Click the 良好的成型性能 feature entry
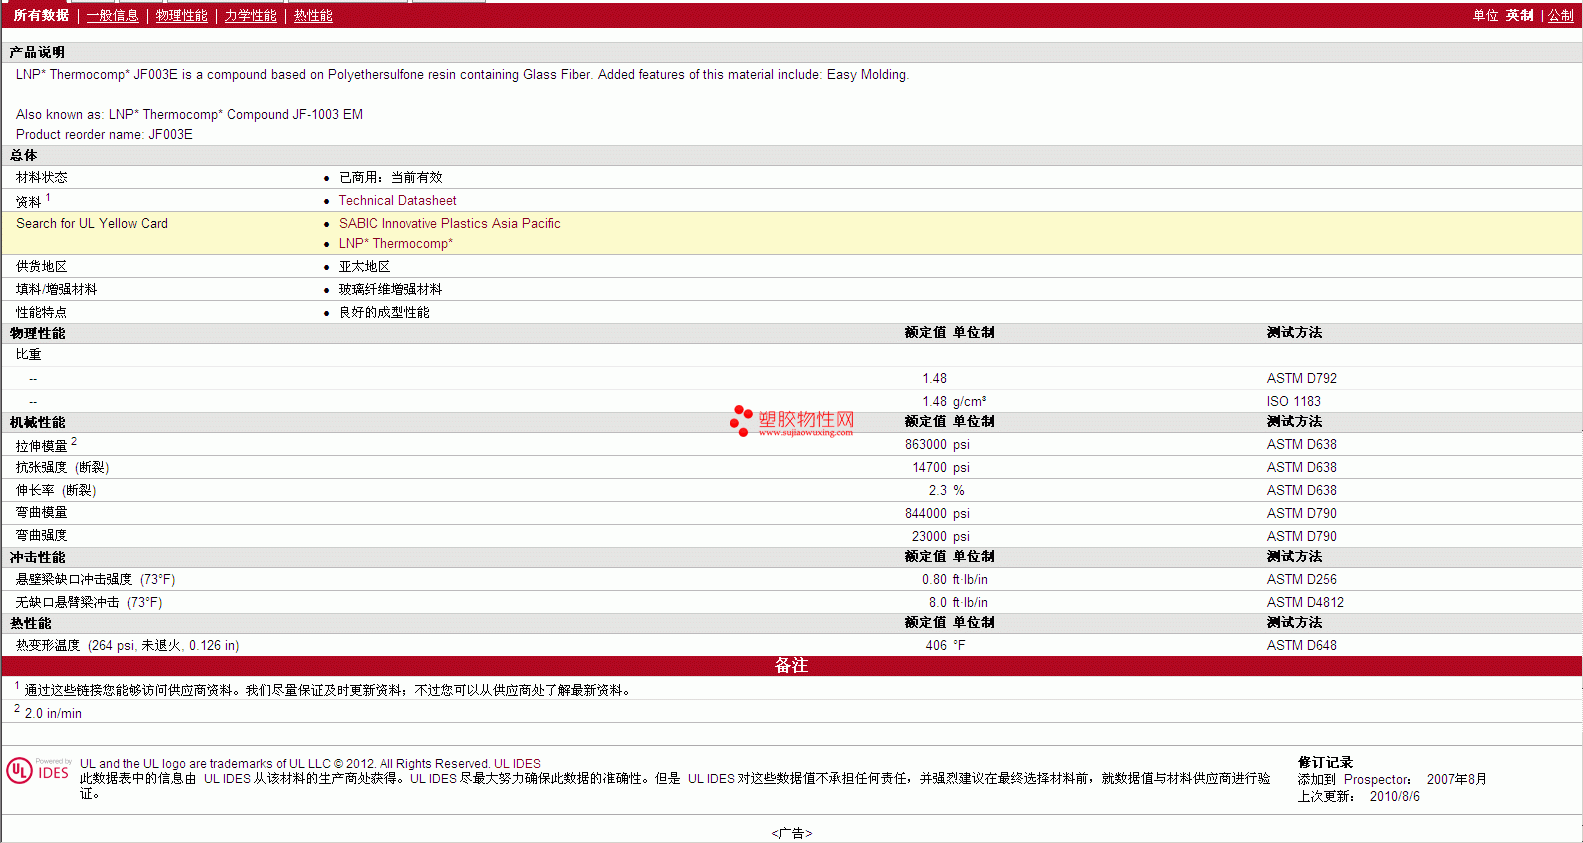The image size is (1583, 843). coord(384,312)
